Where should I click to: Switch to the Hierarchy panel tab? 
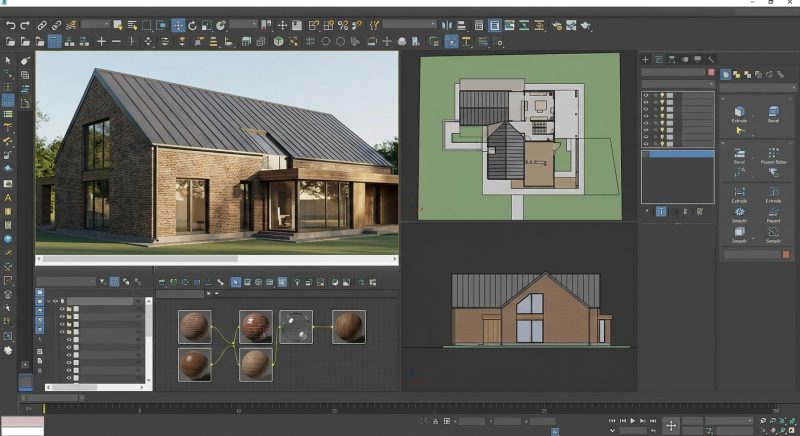(x=671, y=60)
